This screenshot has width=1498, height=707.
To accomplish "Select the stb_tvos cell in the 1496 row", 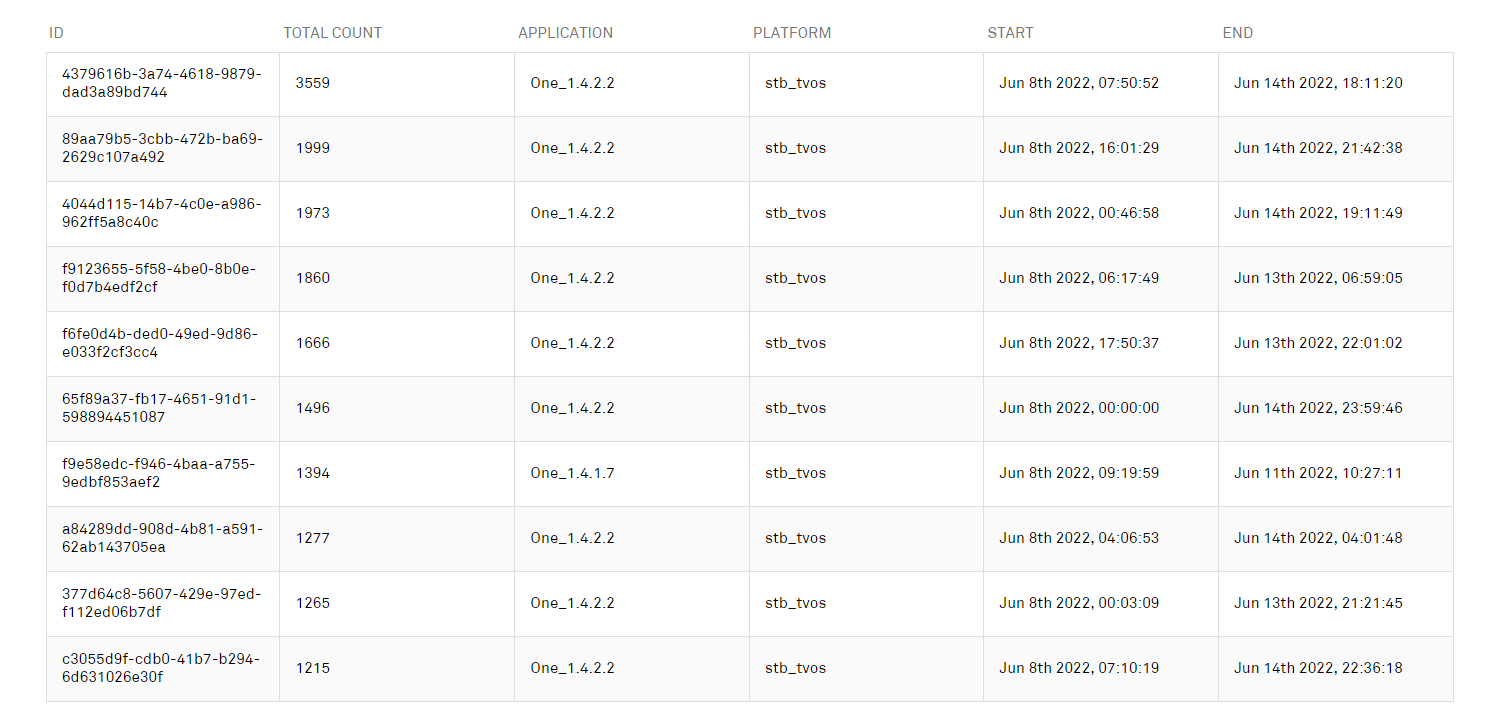I will pyautogui.click(x=795, y=408).
